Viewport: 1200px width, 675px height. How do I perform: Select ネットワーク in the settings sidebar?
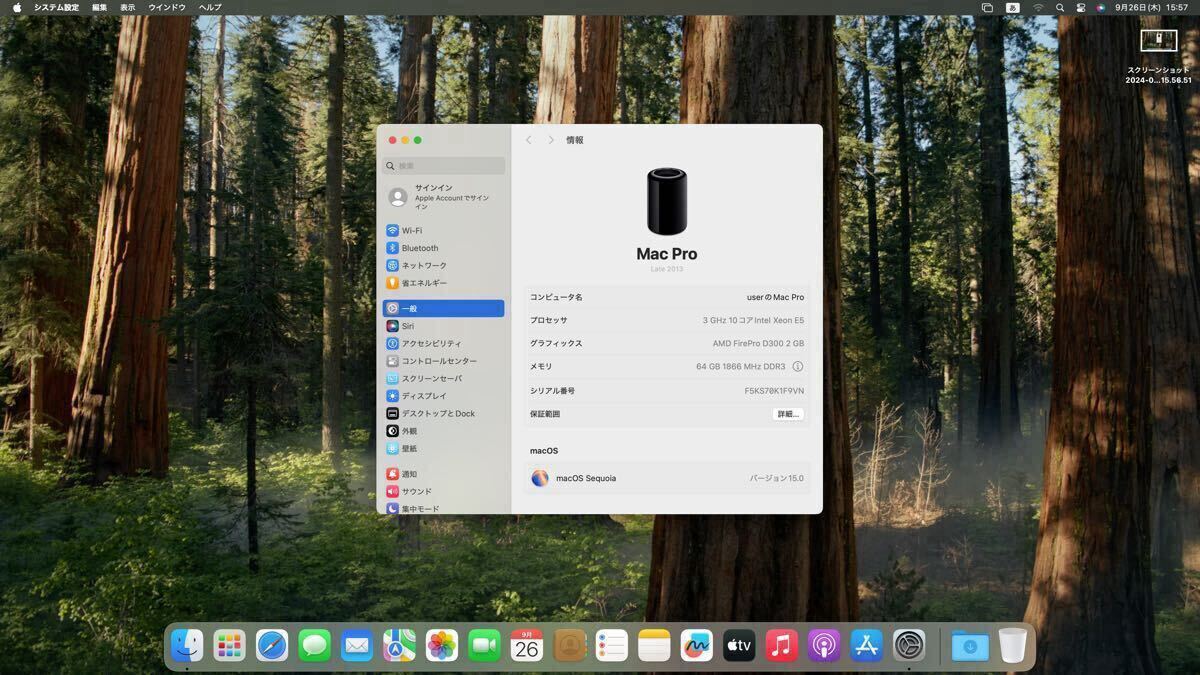point(443,265)
